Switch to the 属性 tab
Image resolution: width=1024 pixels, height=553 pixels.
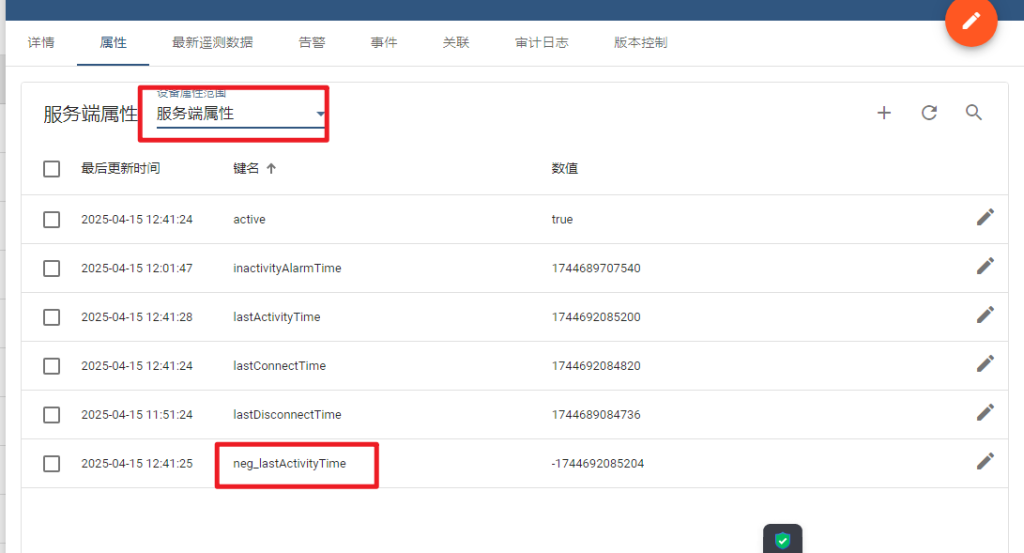pyautogui.click(x=113, y=42)
